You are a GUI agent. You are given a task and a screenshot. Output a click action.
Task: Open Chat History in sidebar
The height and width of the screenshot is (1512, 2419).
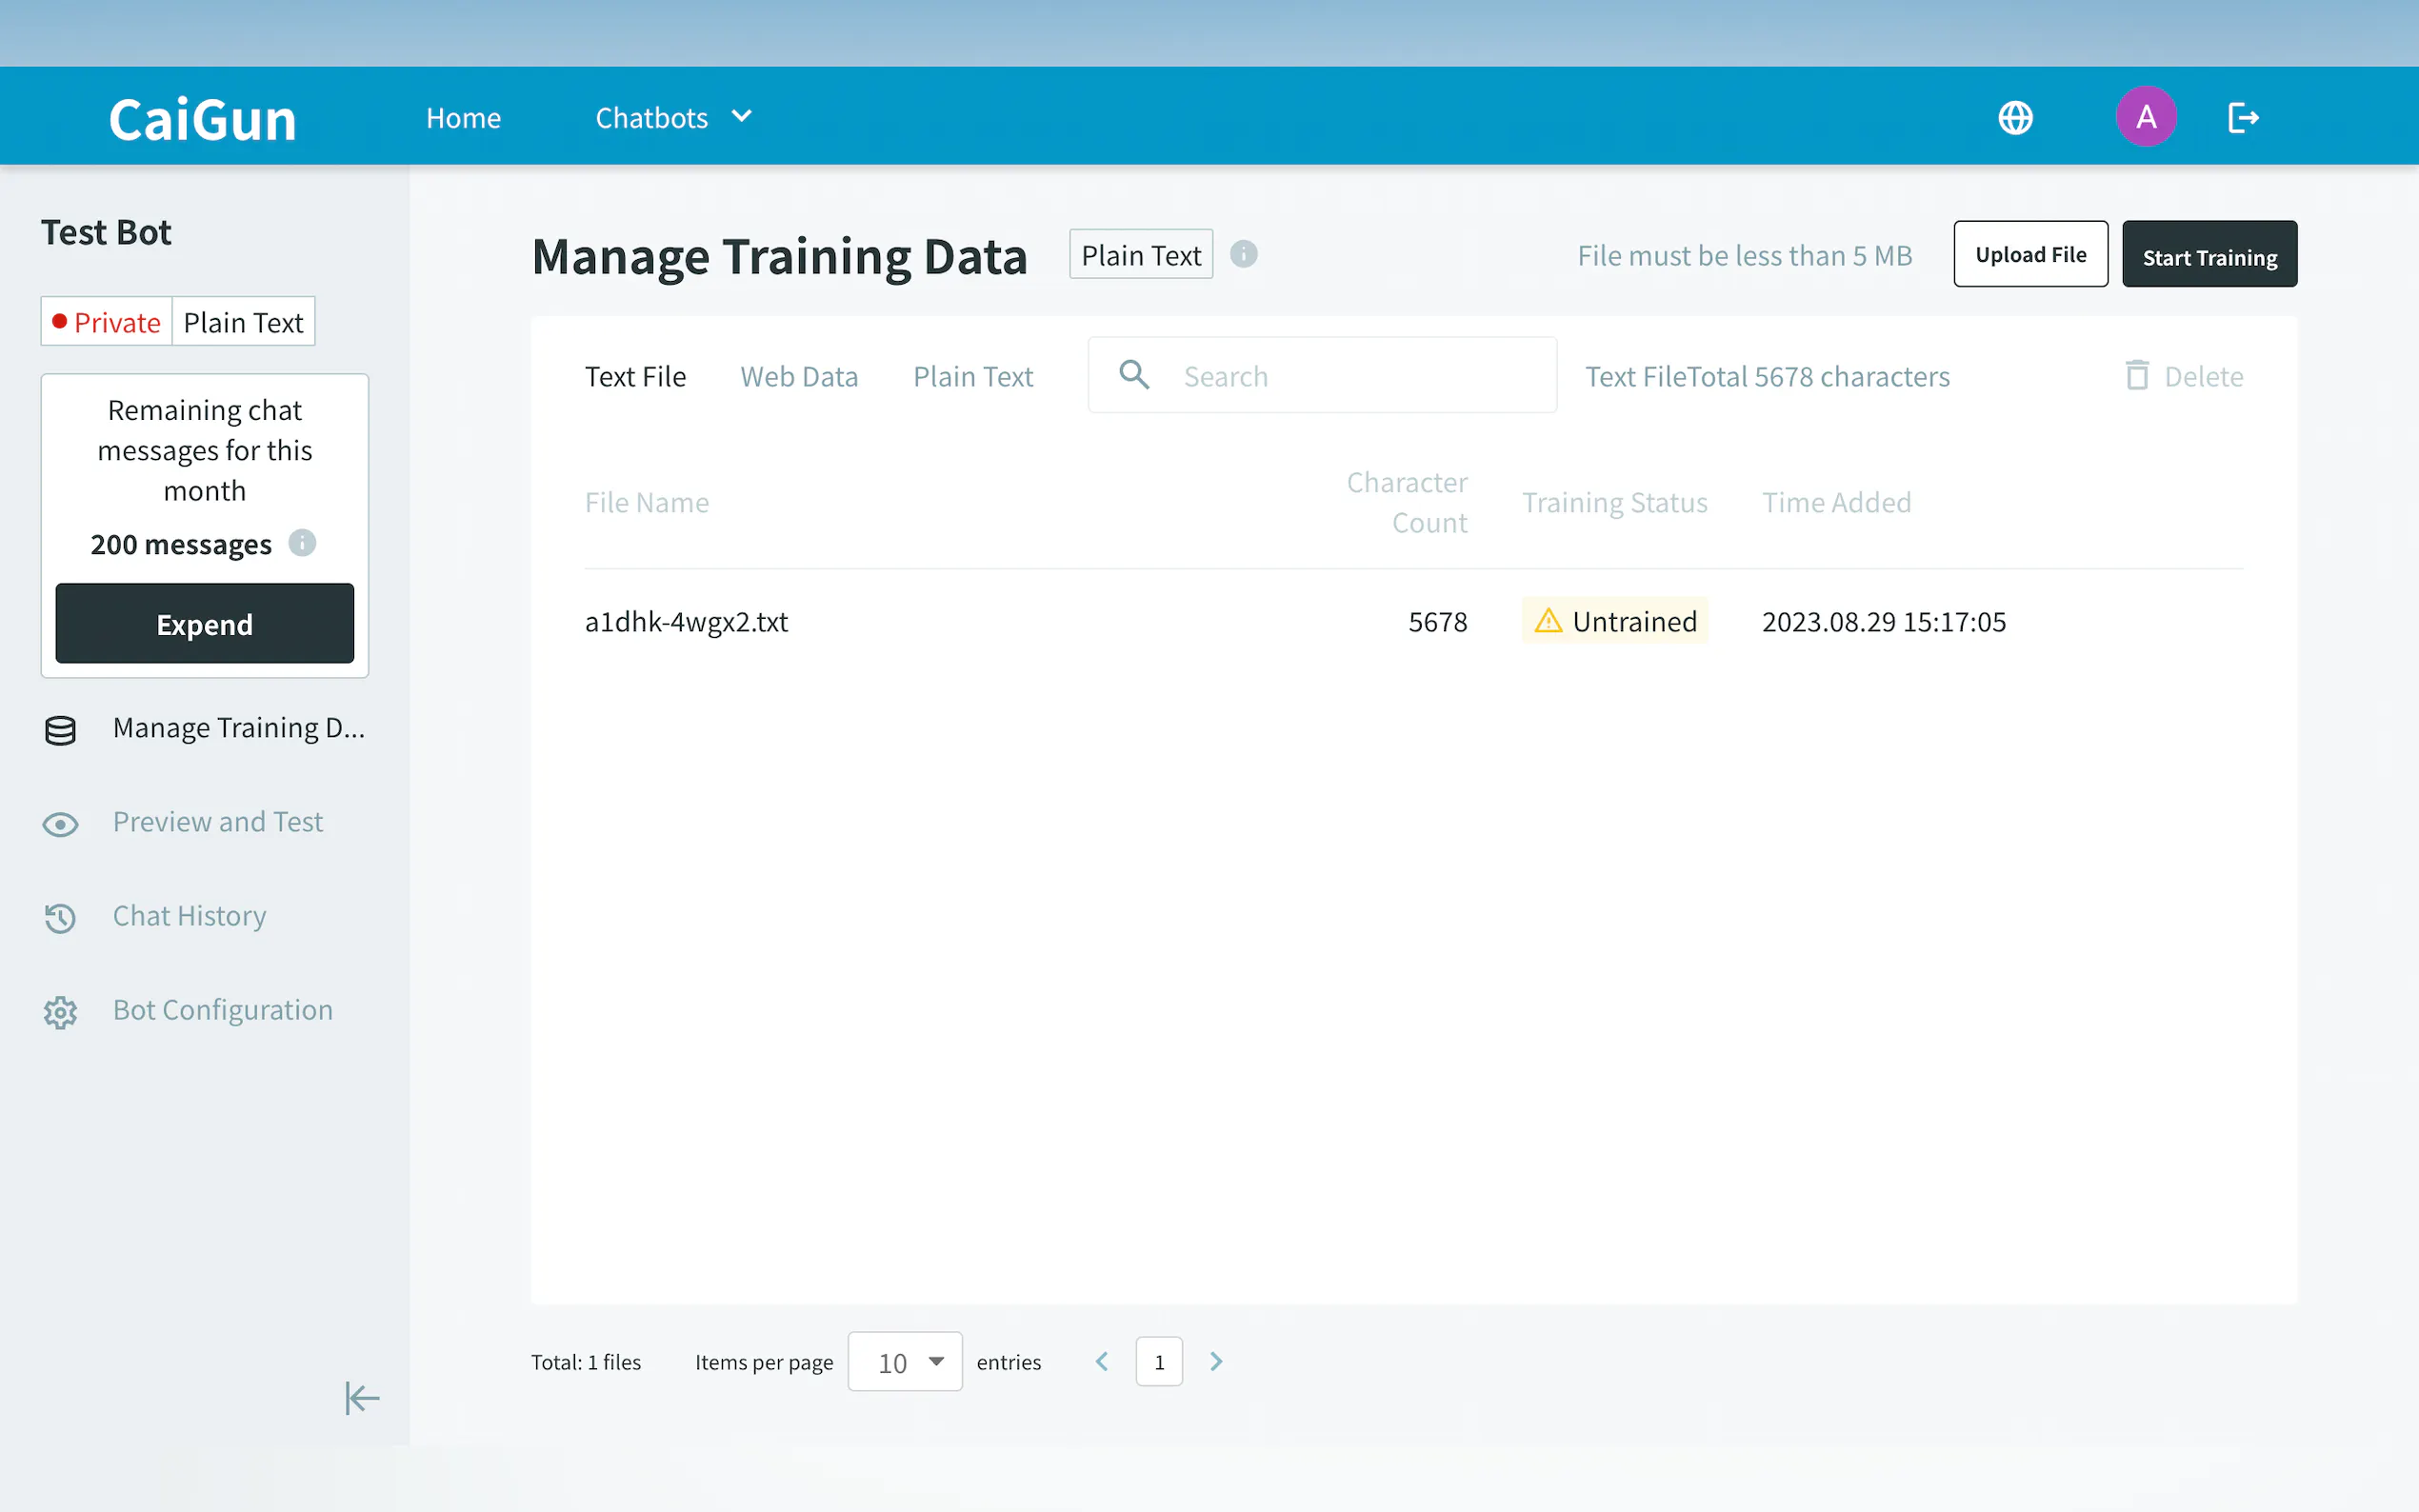pyautogui.click(x=189, y=916)
